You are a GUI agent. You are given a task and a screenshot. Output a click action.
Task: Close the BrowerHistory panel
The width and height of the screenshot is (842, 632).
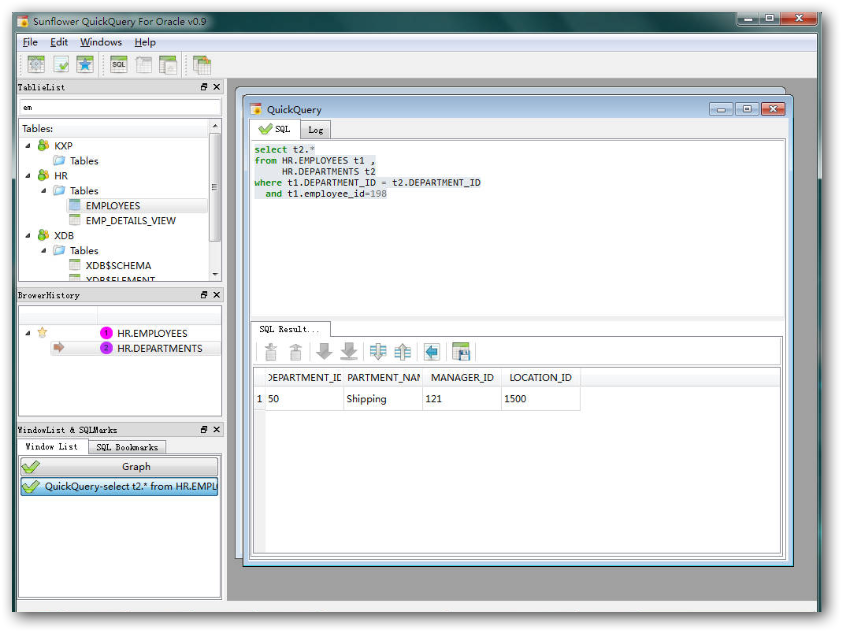pos(216,294)
